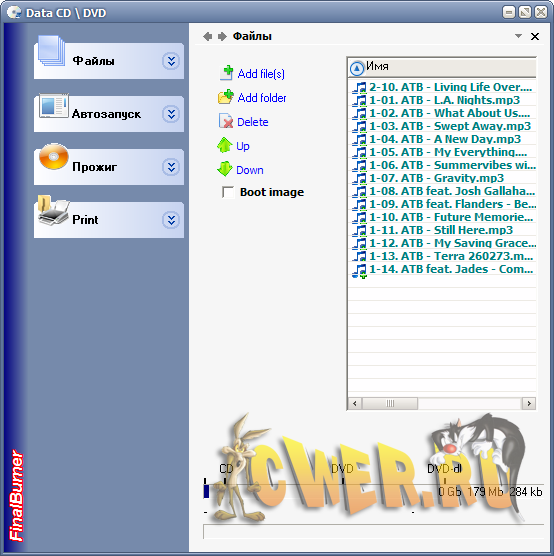
Task: Open the Print sidebar section
Action: pos(109,220)
